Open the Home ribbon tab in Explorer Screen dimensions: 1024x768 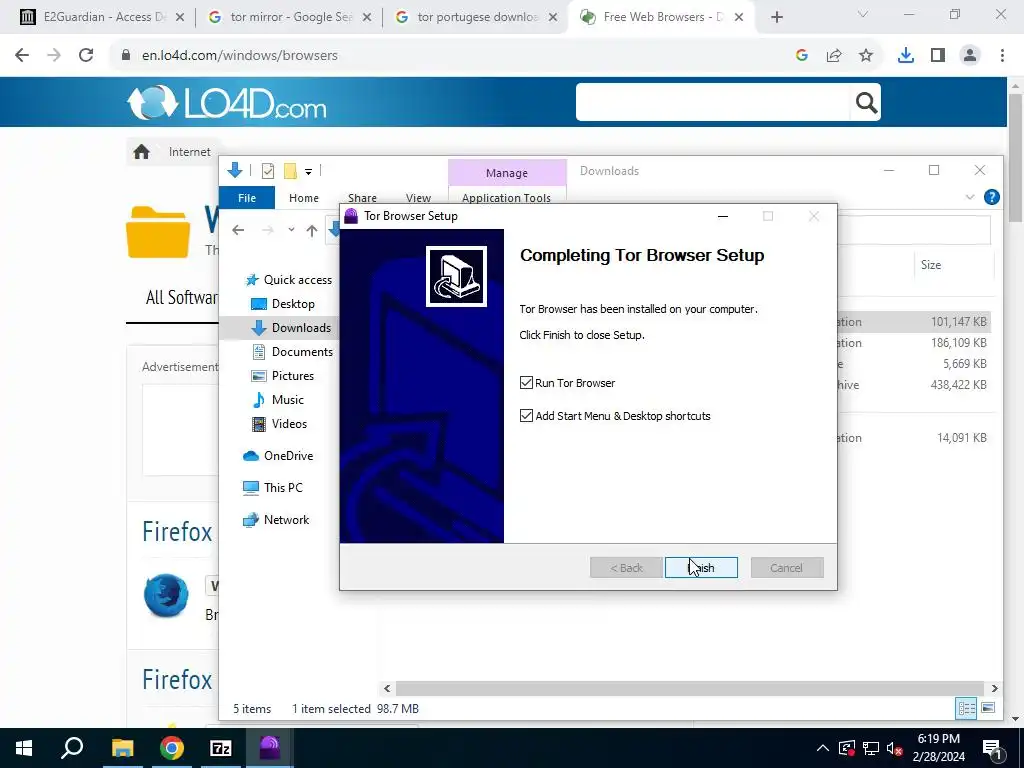(304, 198)
